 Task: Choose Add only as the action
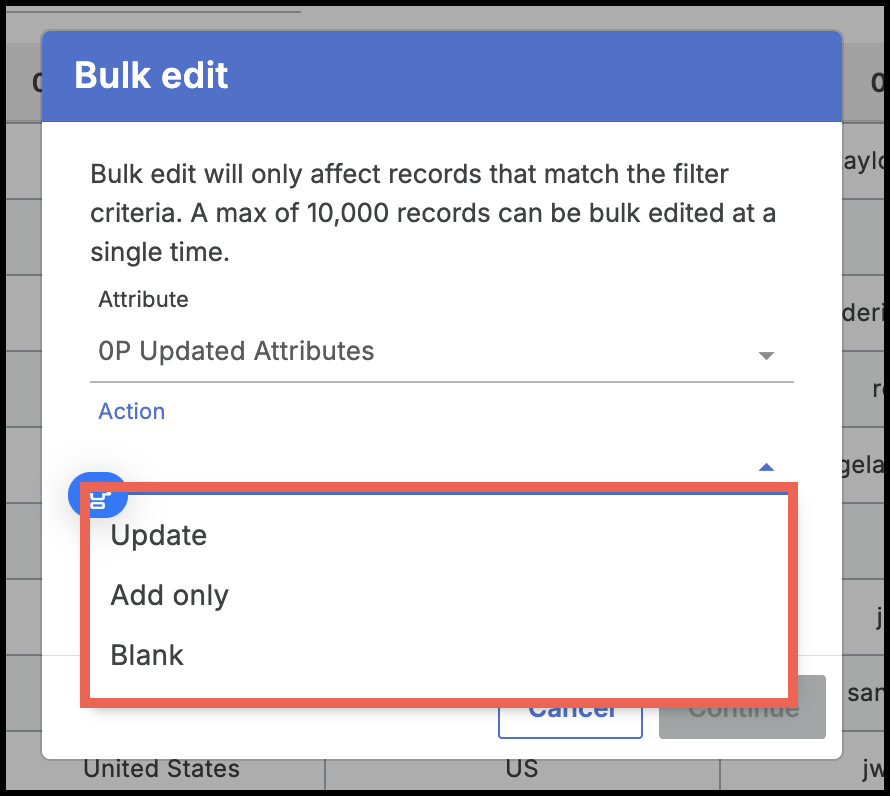(169, 595)
